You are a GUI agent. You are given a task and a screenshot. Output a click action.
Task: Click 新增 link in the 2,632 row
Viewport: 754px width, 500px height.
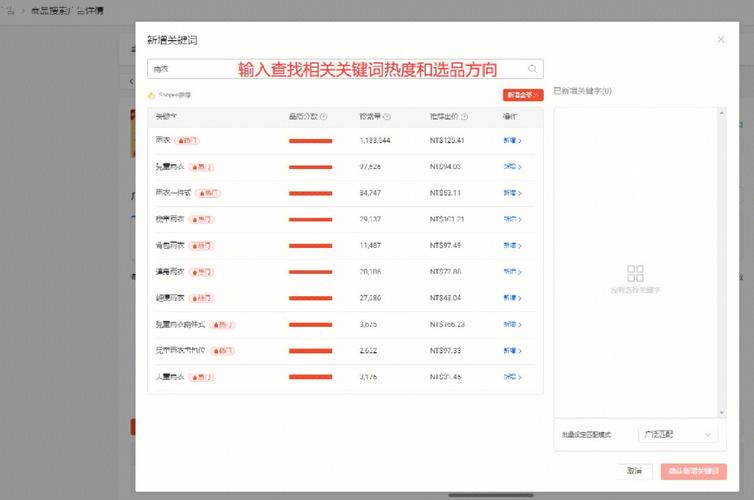pos(512,351)
